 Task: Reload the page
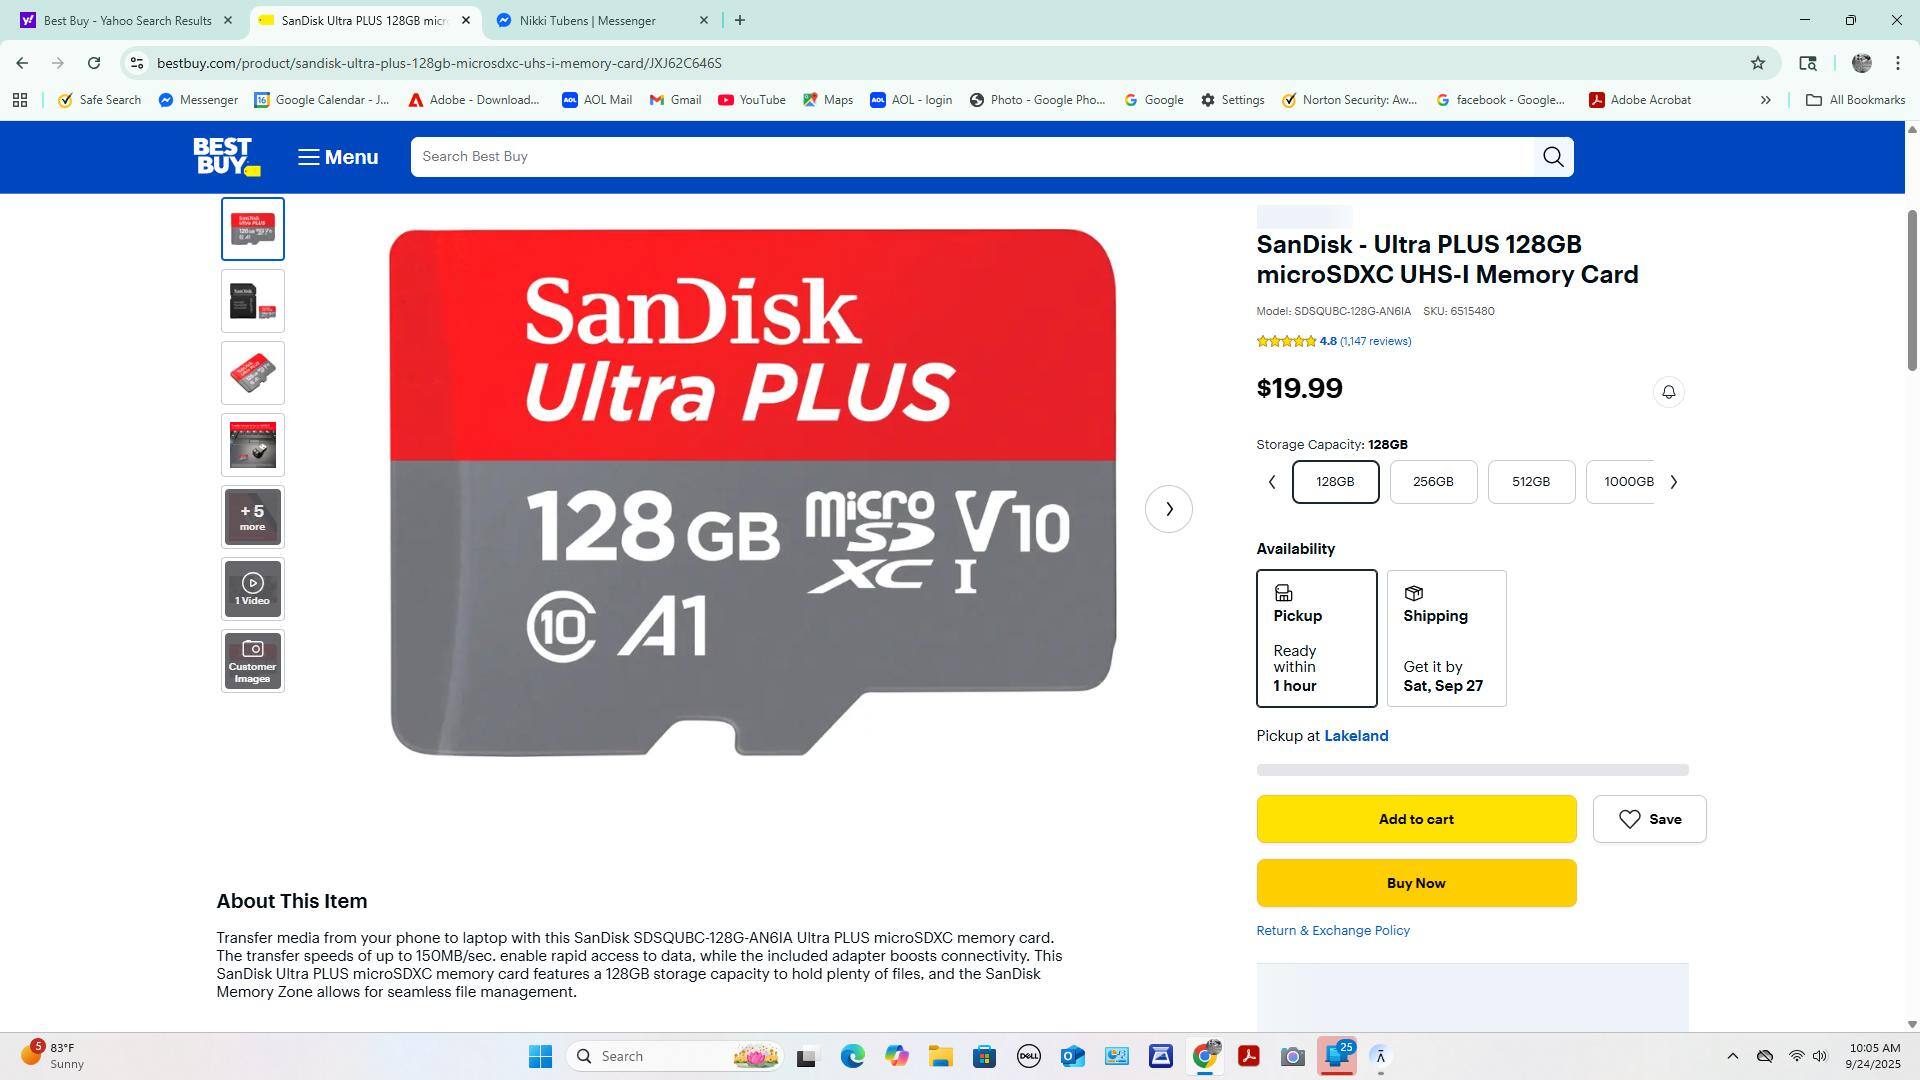point(94,63)
